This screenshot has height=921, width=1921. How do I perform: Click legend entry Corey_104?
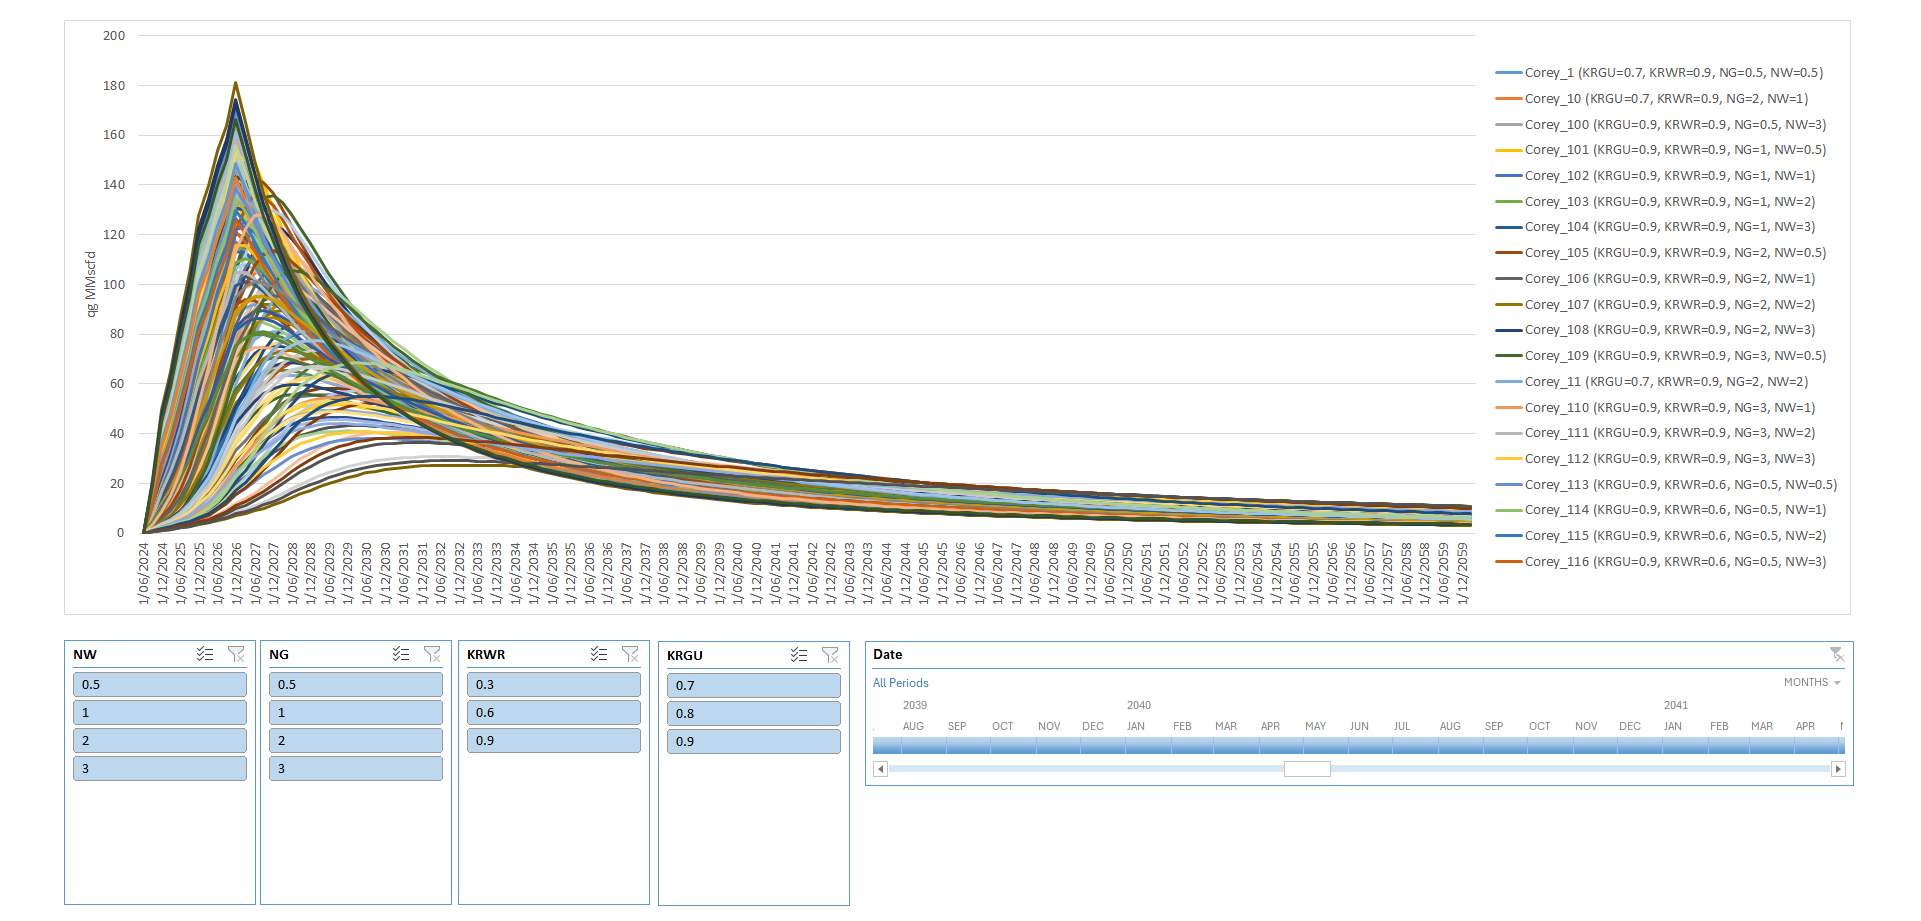[x=1655, y=227]
